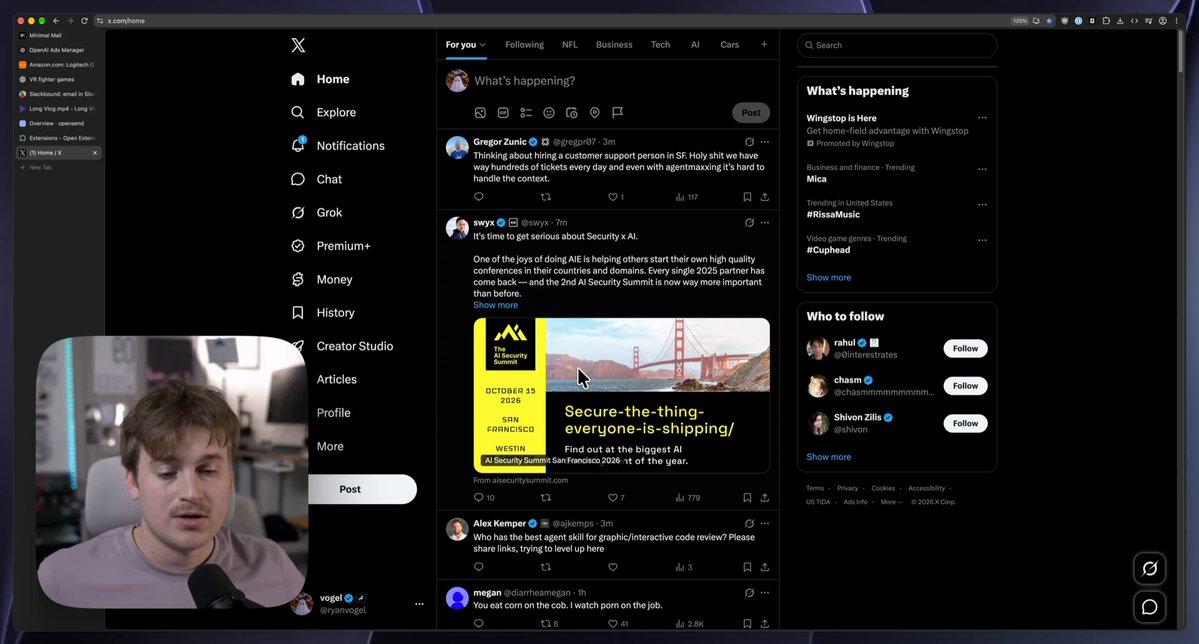Add a new feed tab with plus
The width and height of the screenshot is (1199, 644).
(764, 44)
